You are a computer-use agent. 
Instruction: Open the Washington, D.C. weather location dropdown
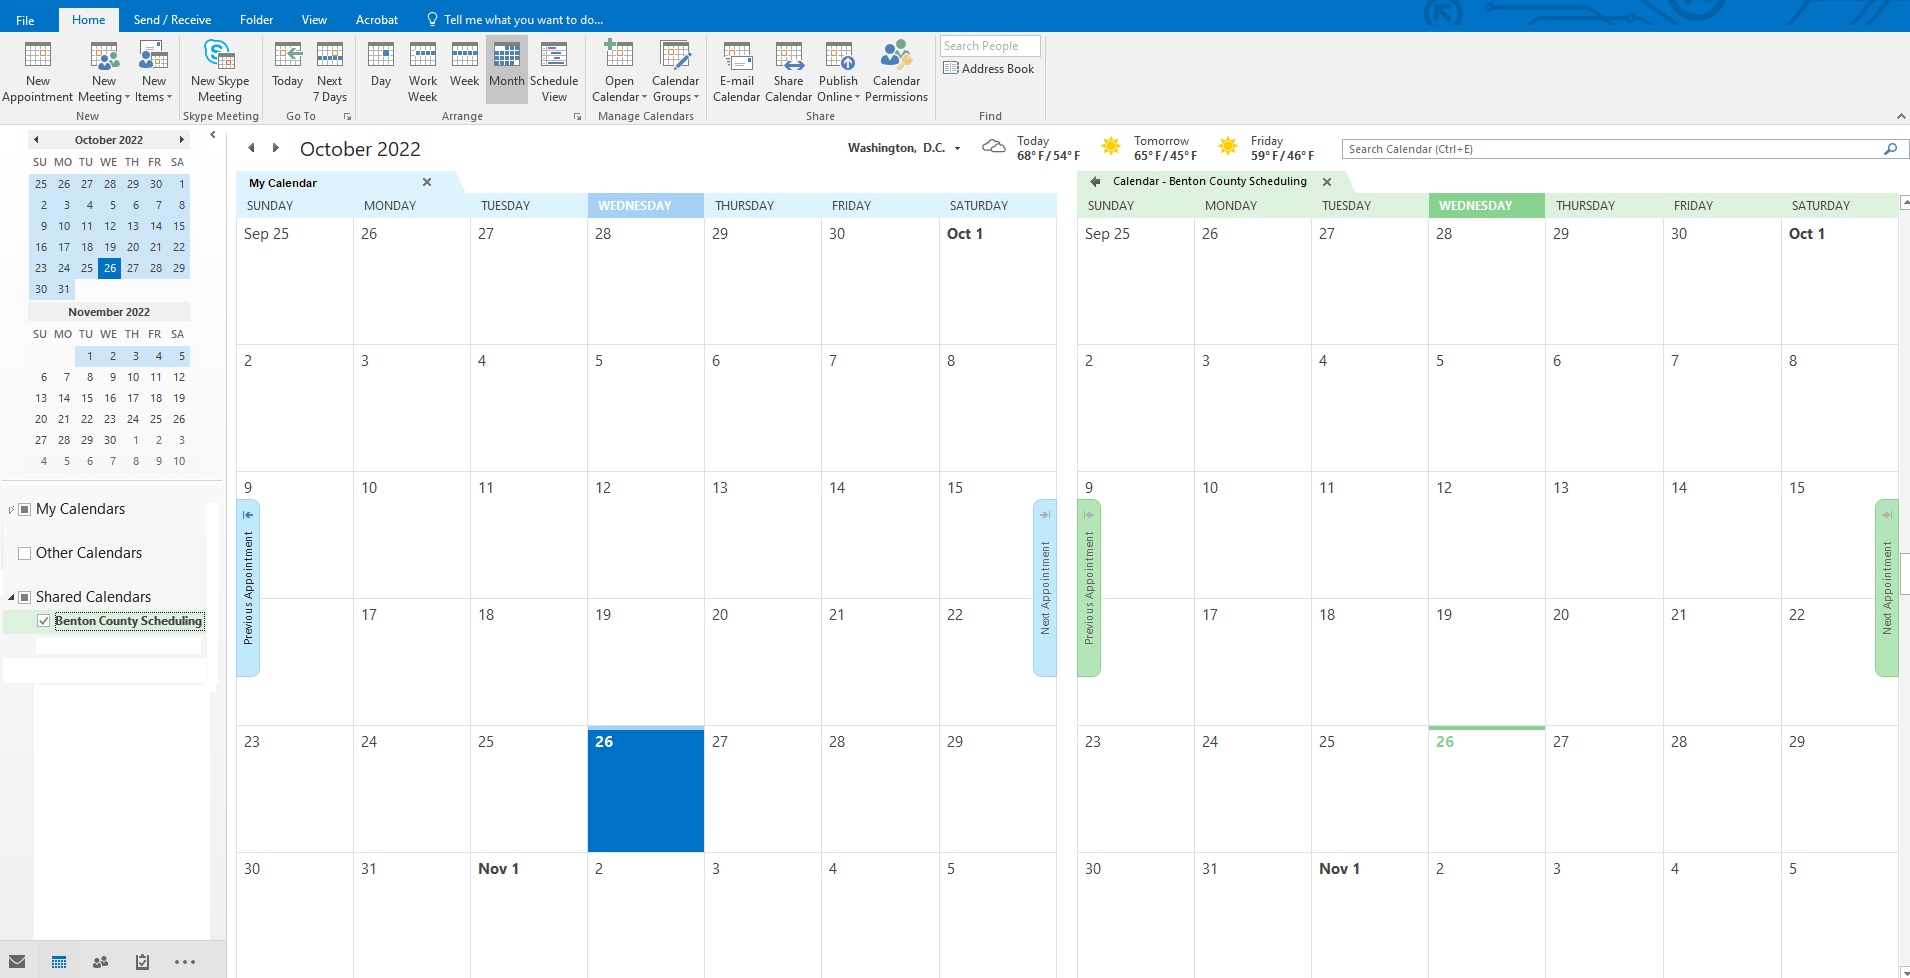click(957, 149)
